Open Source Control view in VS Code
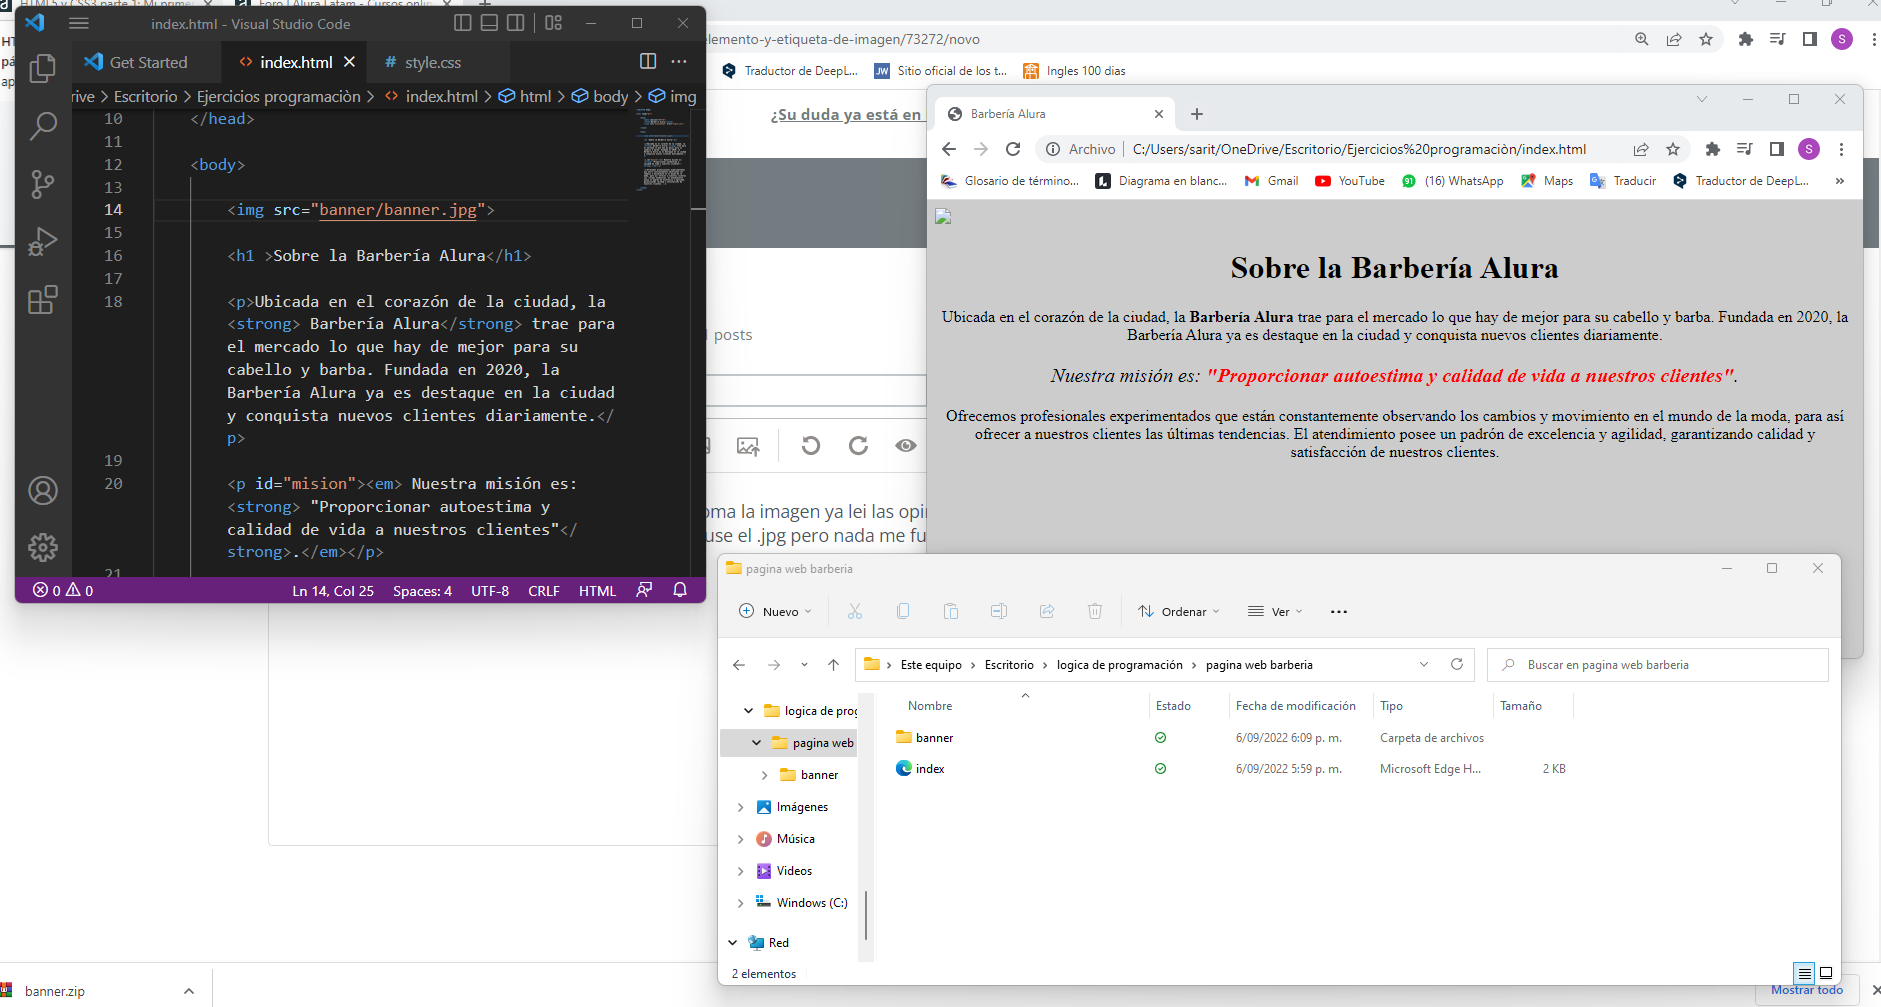The width and height of the screenshot is (1881, 1007). point(42,184)
